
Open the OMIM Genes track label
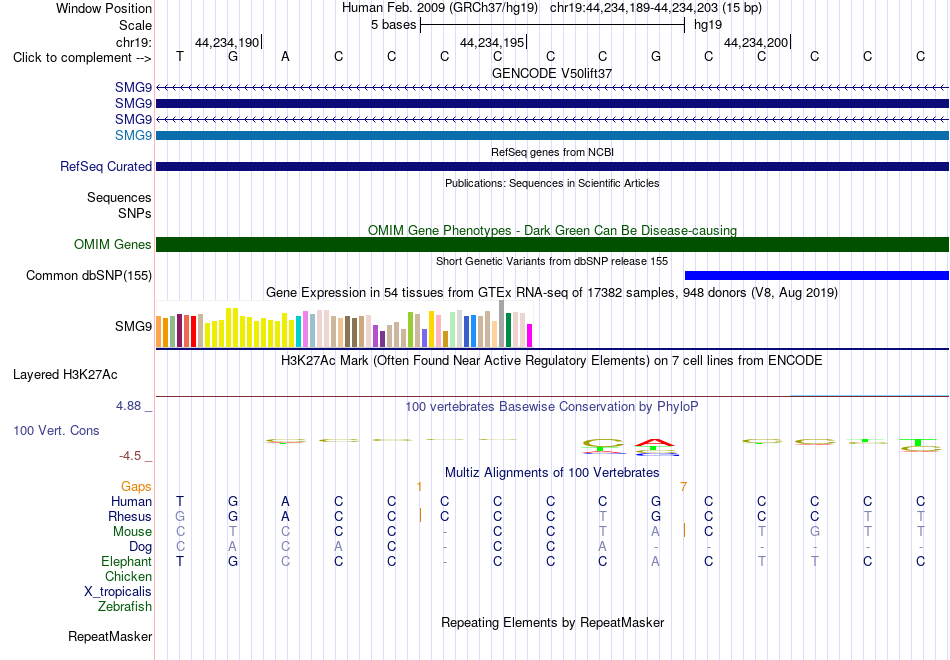pos(113,244)
